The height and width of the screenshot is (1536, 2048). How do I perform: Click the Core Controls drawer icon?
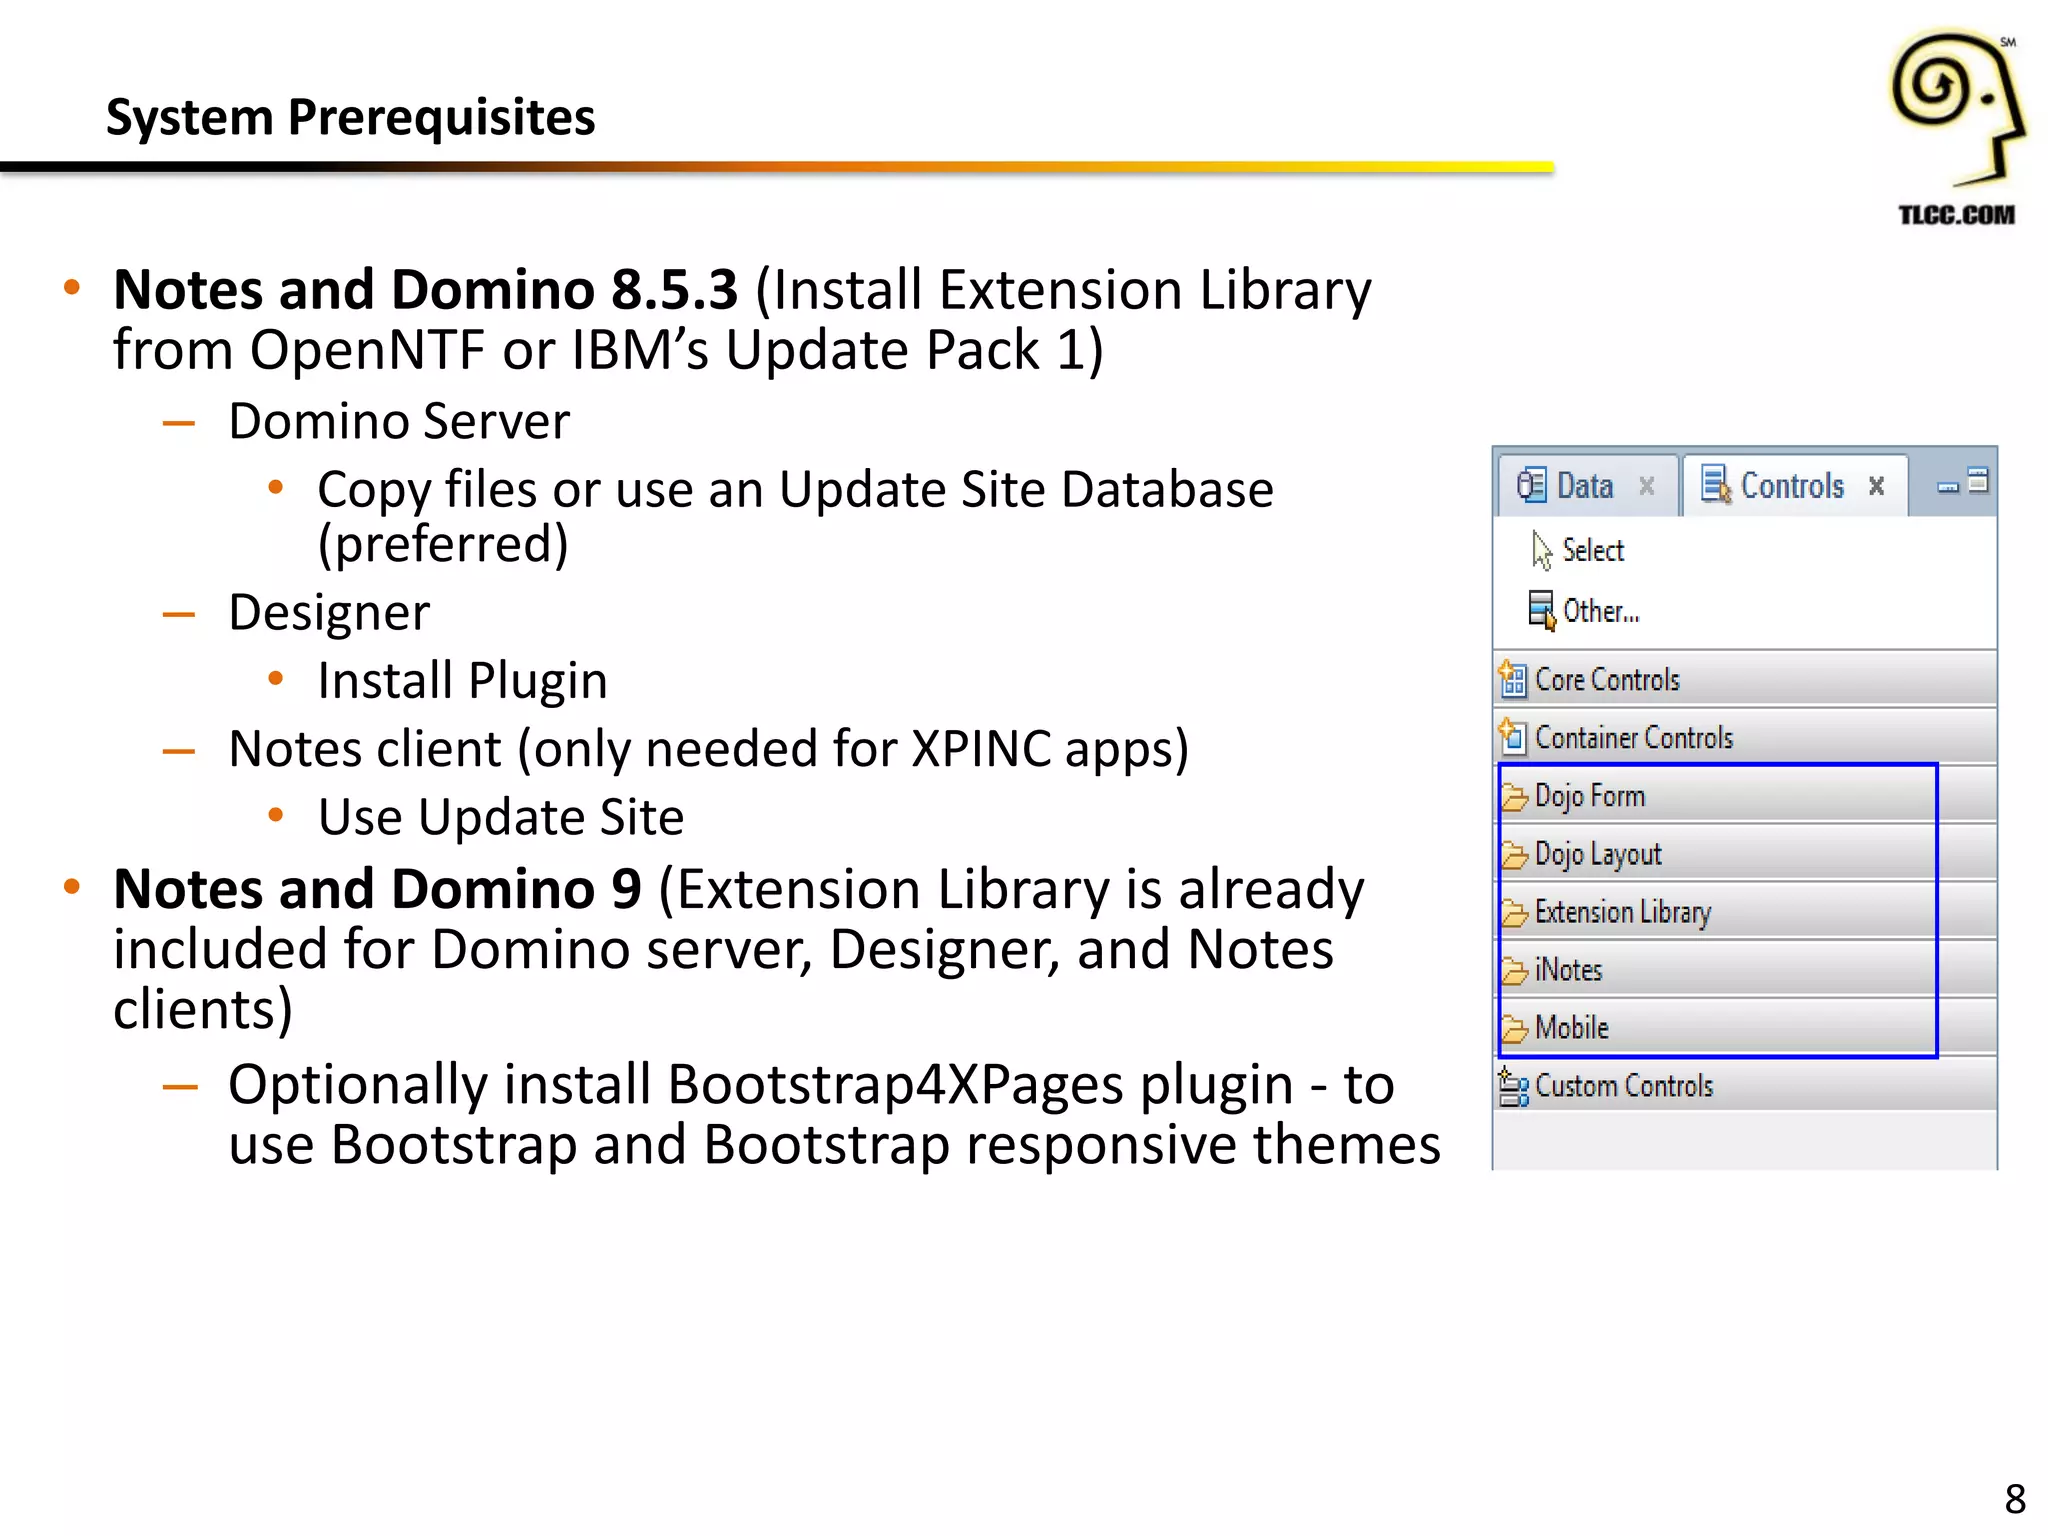click(x=1513, y=680)
